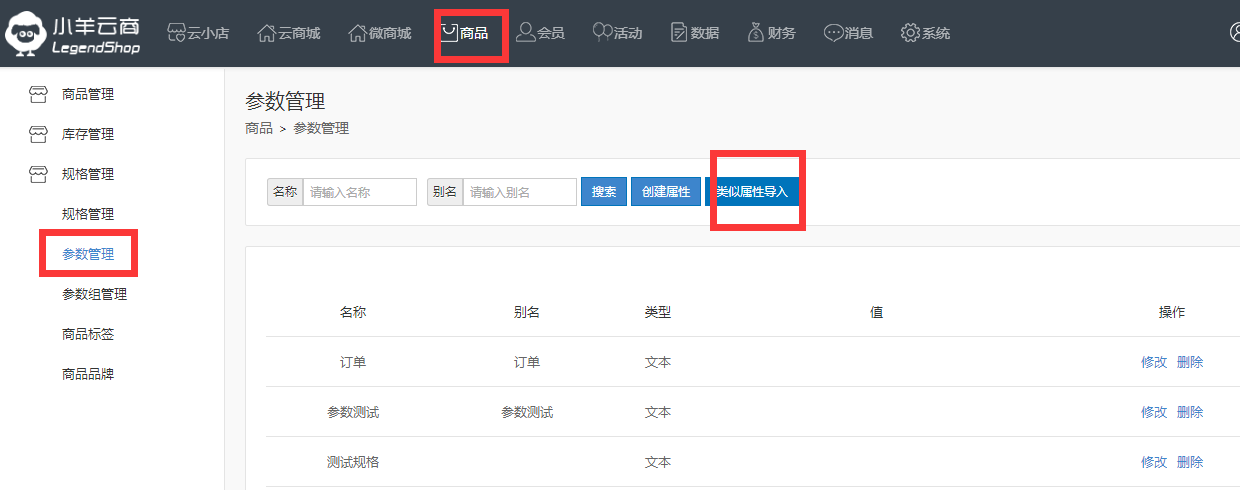Click 删除 for the 订单 row
The image size is (1240, 490).
point(1190,362)
